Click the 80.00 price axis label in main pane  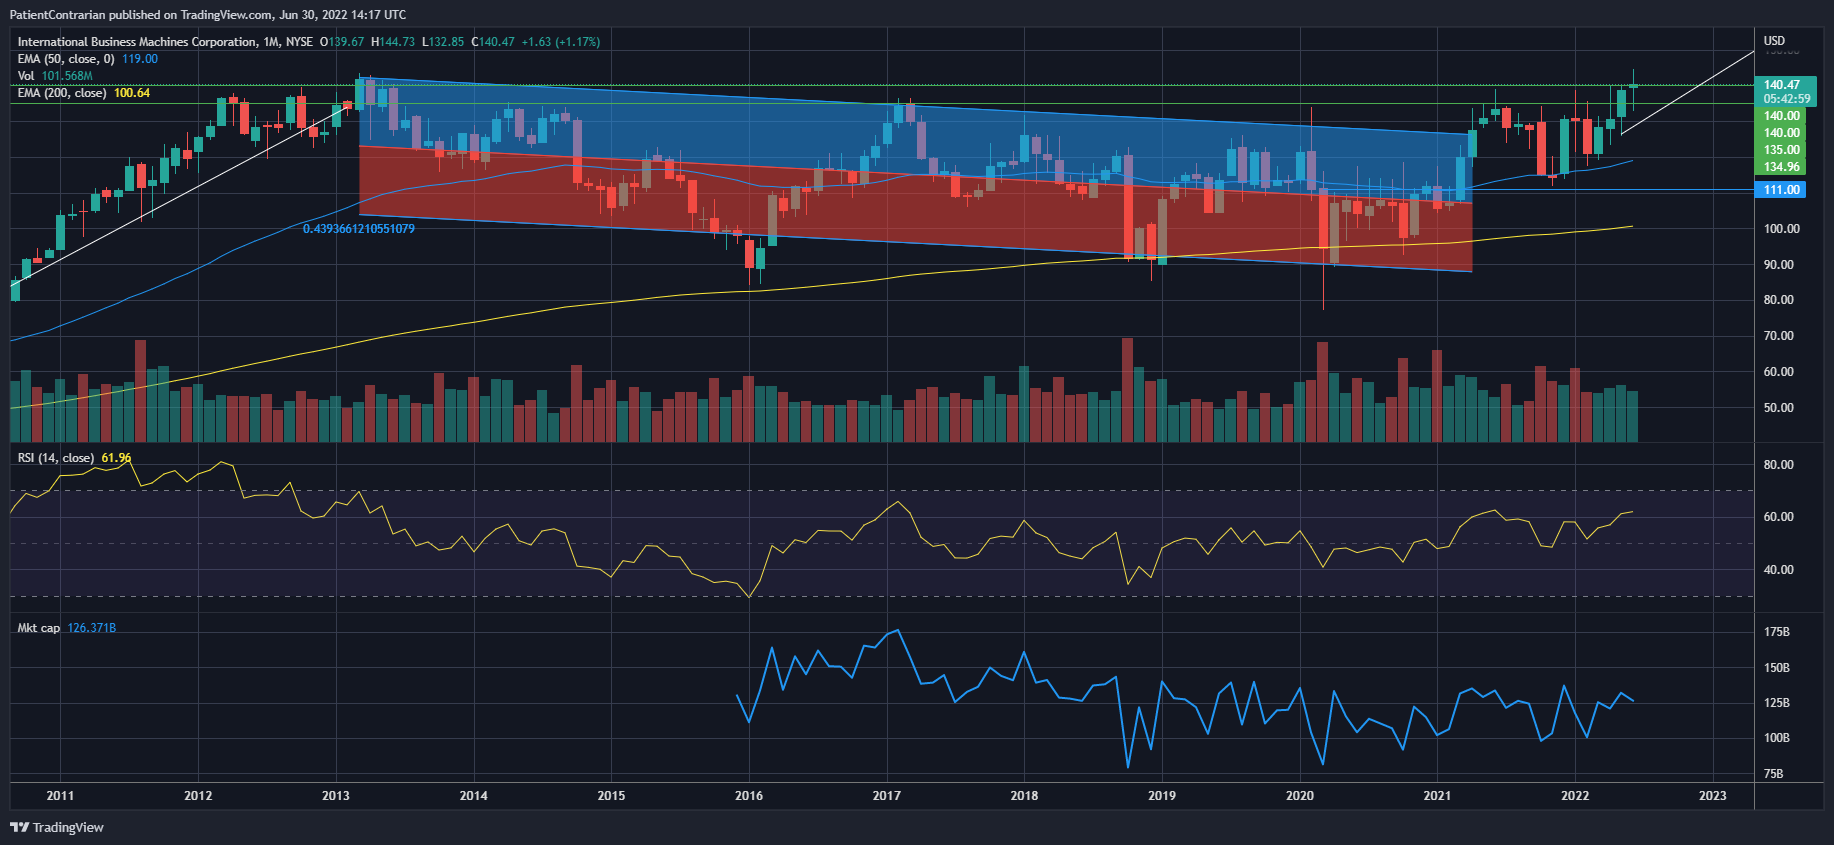[x=1778, y=300]
